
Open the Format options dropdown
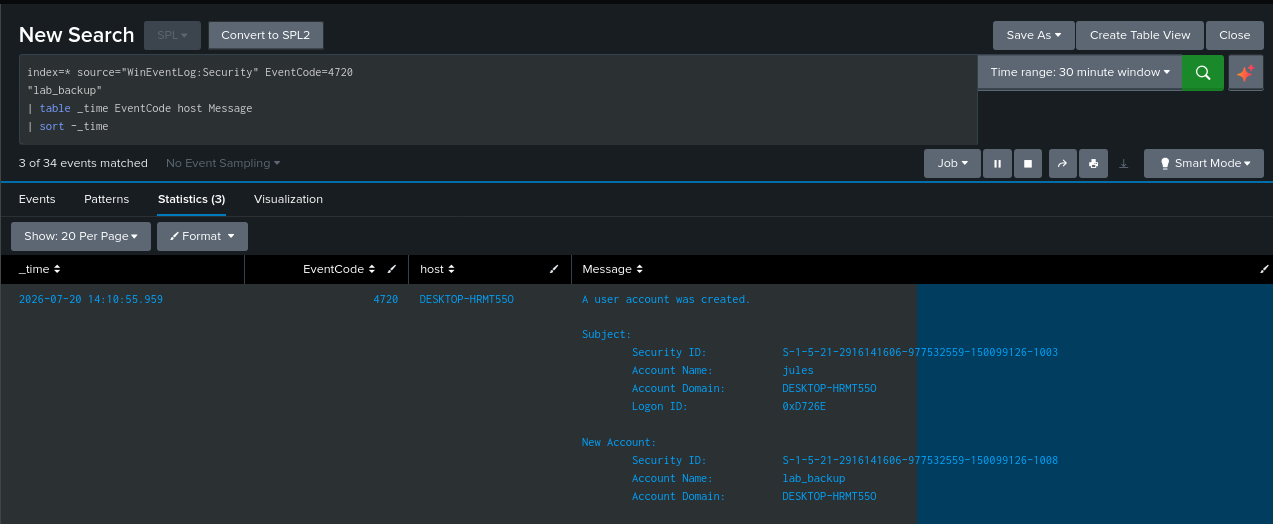point(202,236)
